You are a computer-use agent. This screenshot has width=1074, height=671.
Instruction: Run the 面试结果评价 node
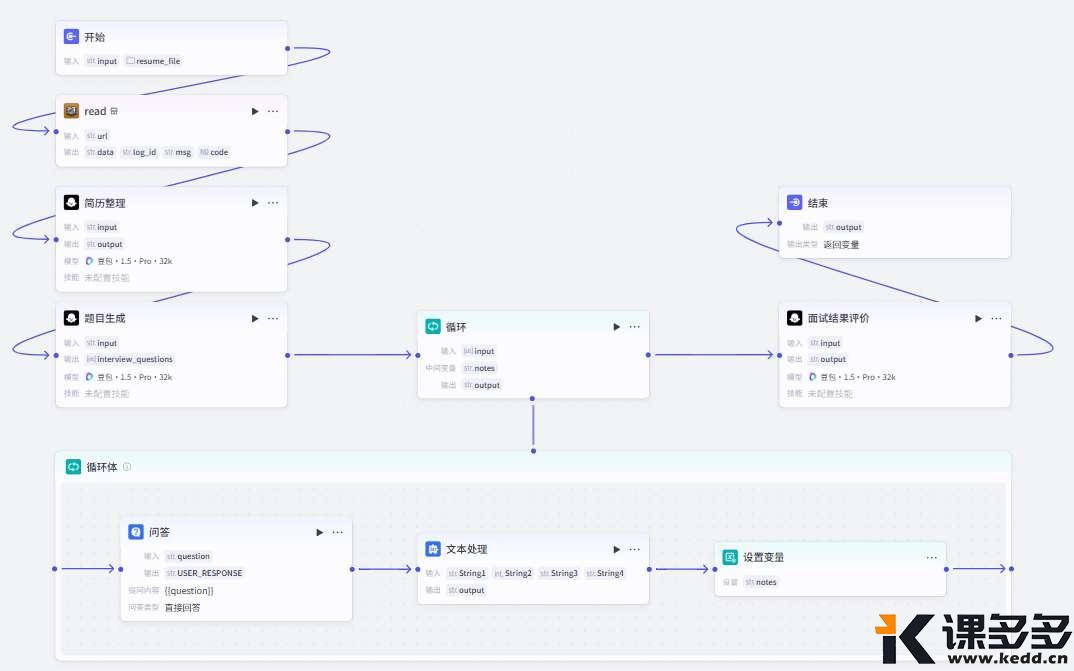[x=978, y=318]
